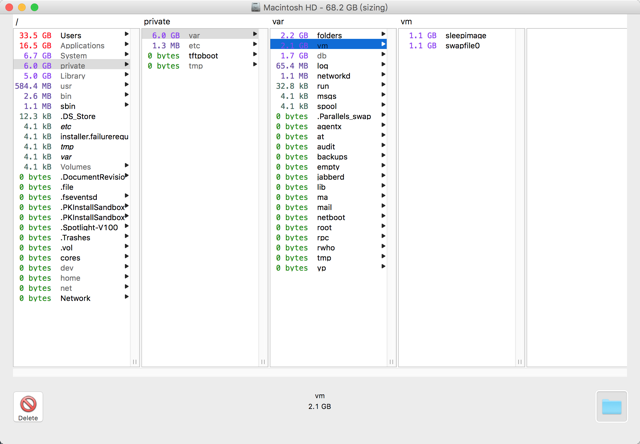Select the home row
The height and width of the screenshot is (444, 640).
coord(72,278)
